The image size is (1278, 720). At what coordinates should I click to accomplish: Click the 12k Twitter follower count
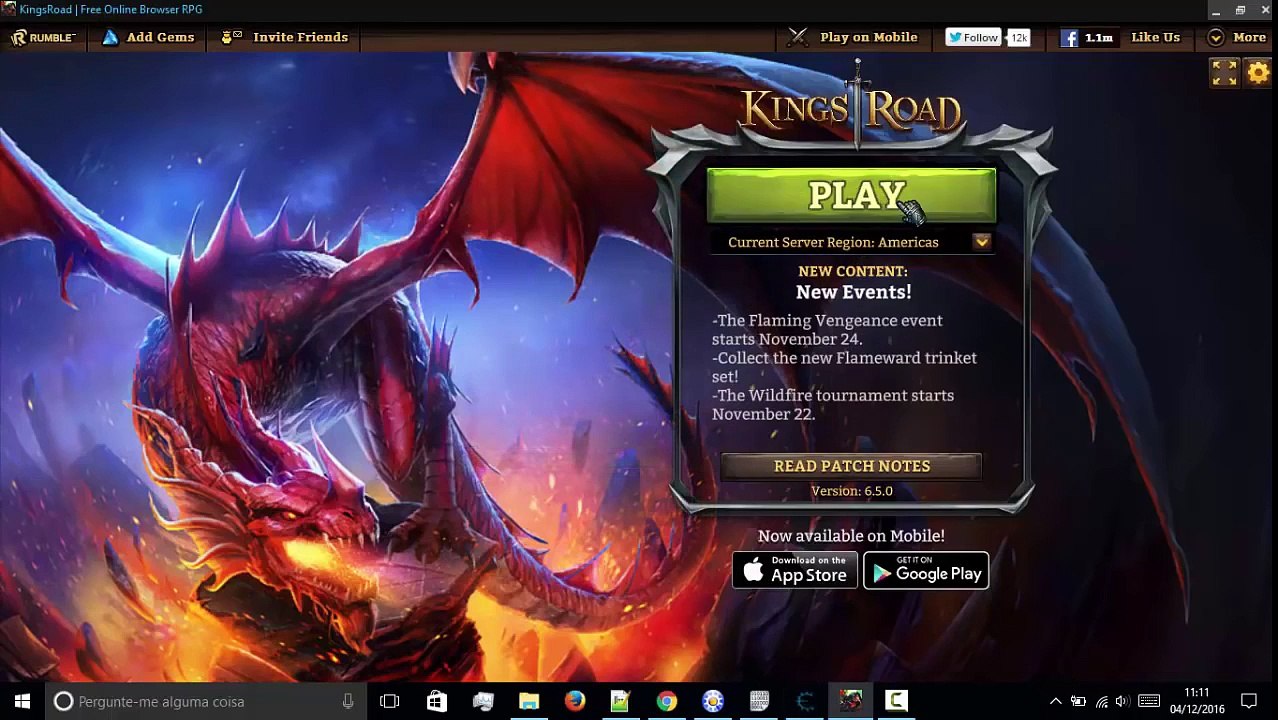pyautogui.click(x=1018, y=38)
